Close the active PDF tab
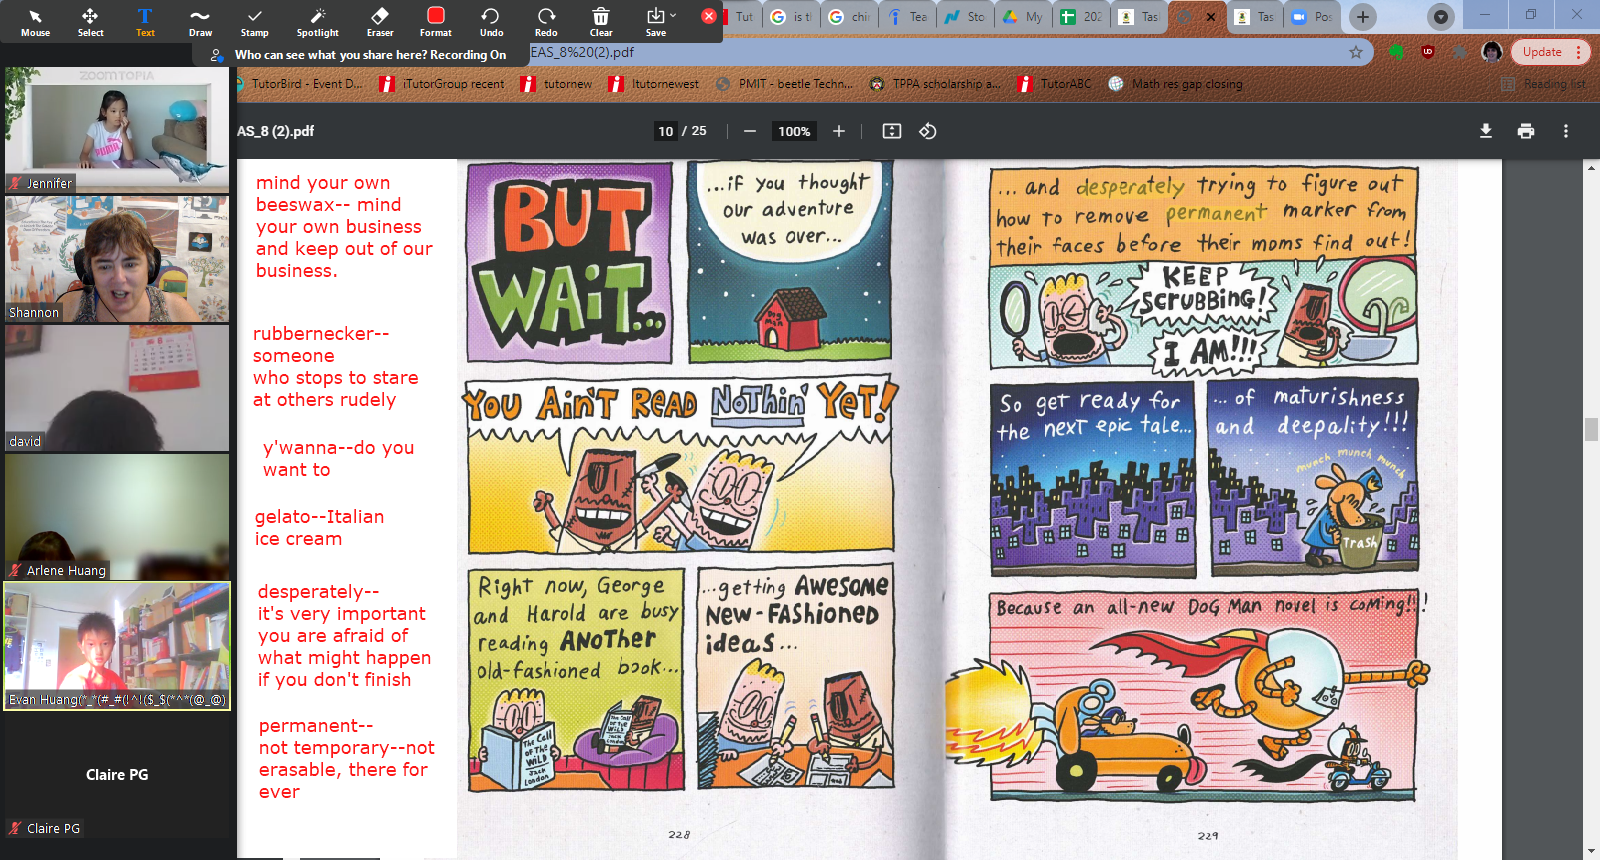Screen dimensions: 1600x860 (1211, 17)
